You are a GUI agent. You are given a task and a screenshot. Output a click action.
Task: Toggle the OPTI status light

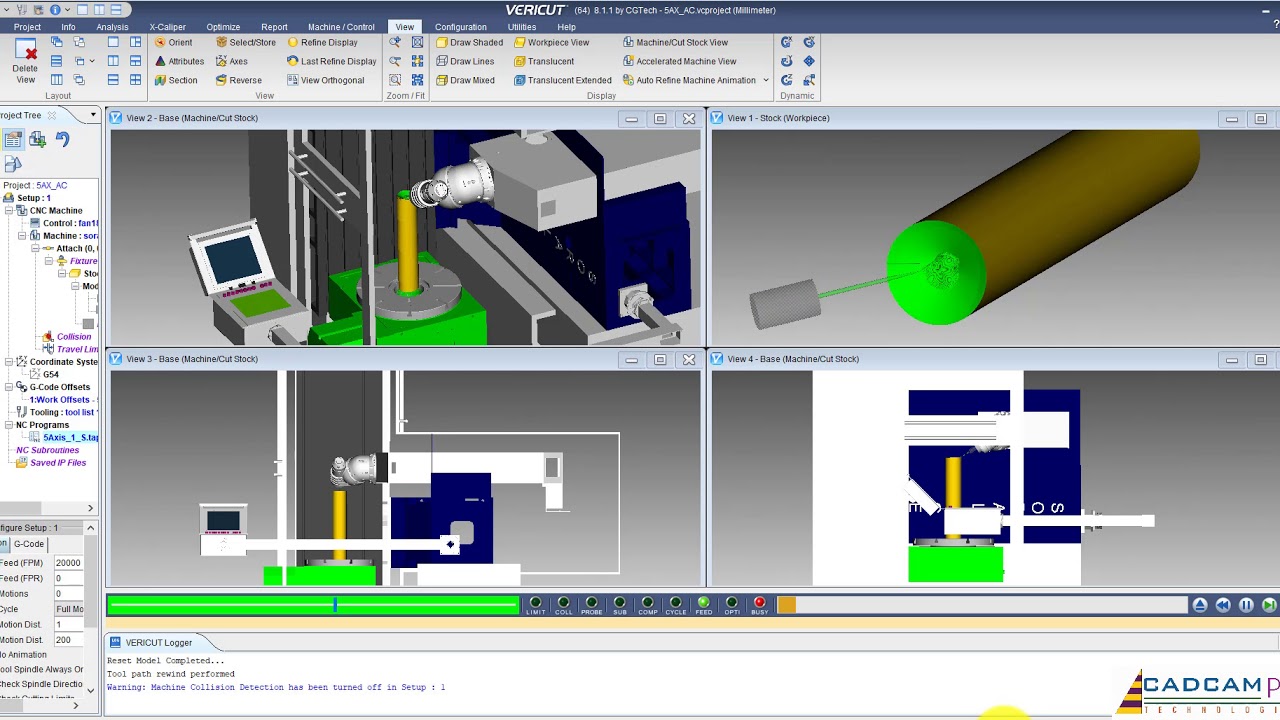coord(731,605)
